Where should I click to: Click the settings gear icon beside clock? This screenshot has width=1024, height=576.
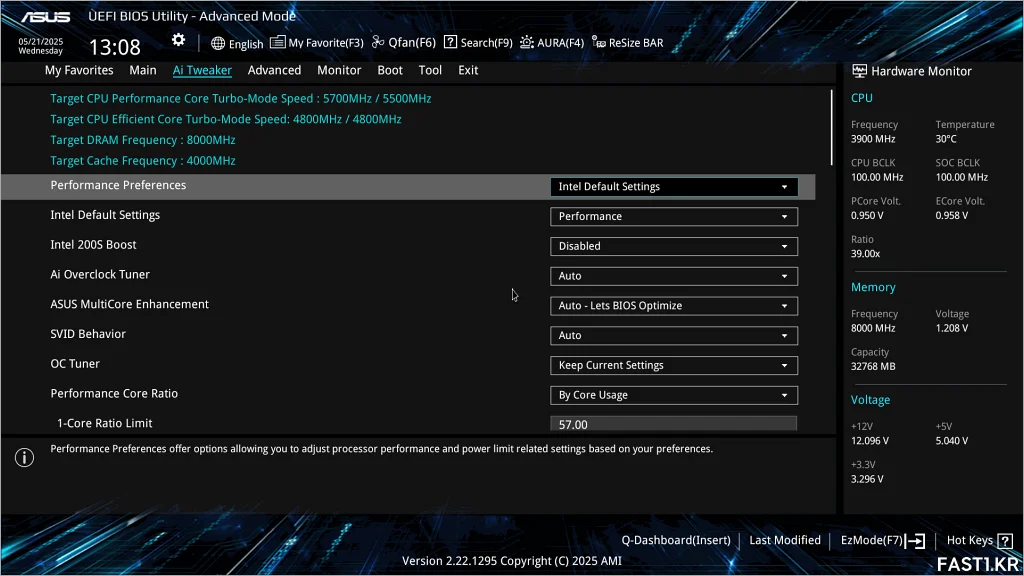coord(178,40)
